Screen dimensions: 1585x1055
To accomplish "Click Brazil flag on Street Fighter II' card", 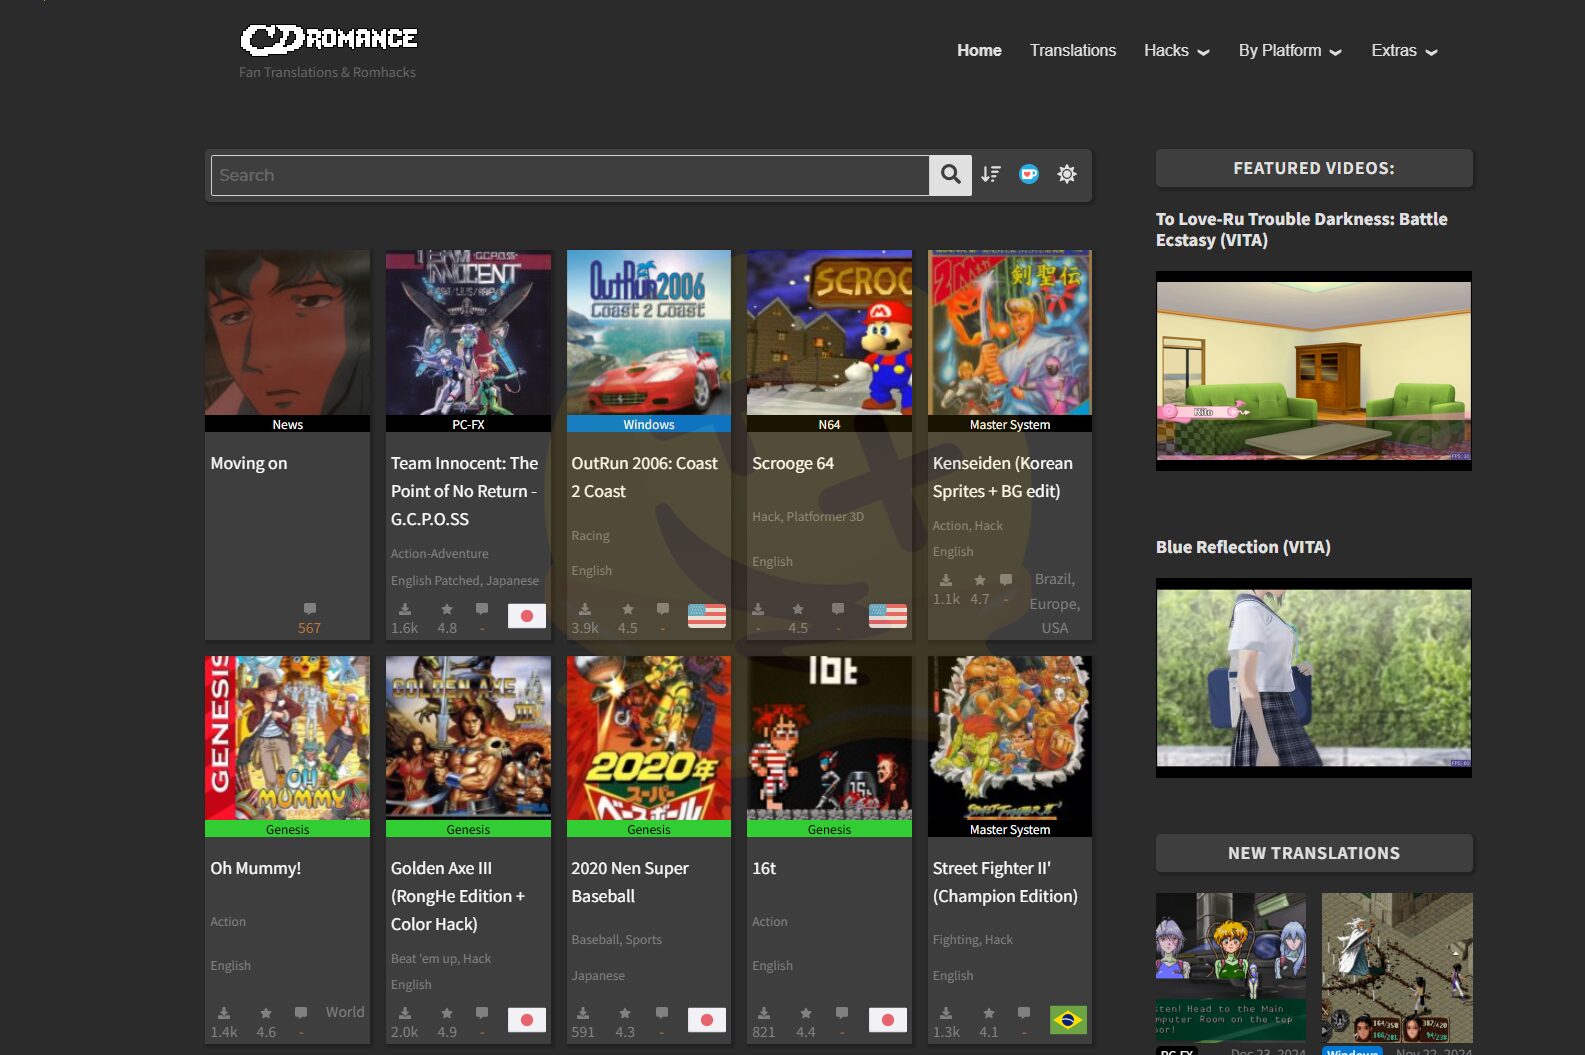I will coord(1068,1020).
